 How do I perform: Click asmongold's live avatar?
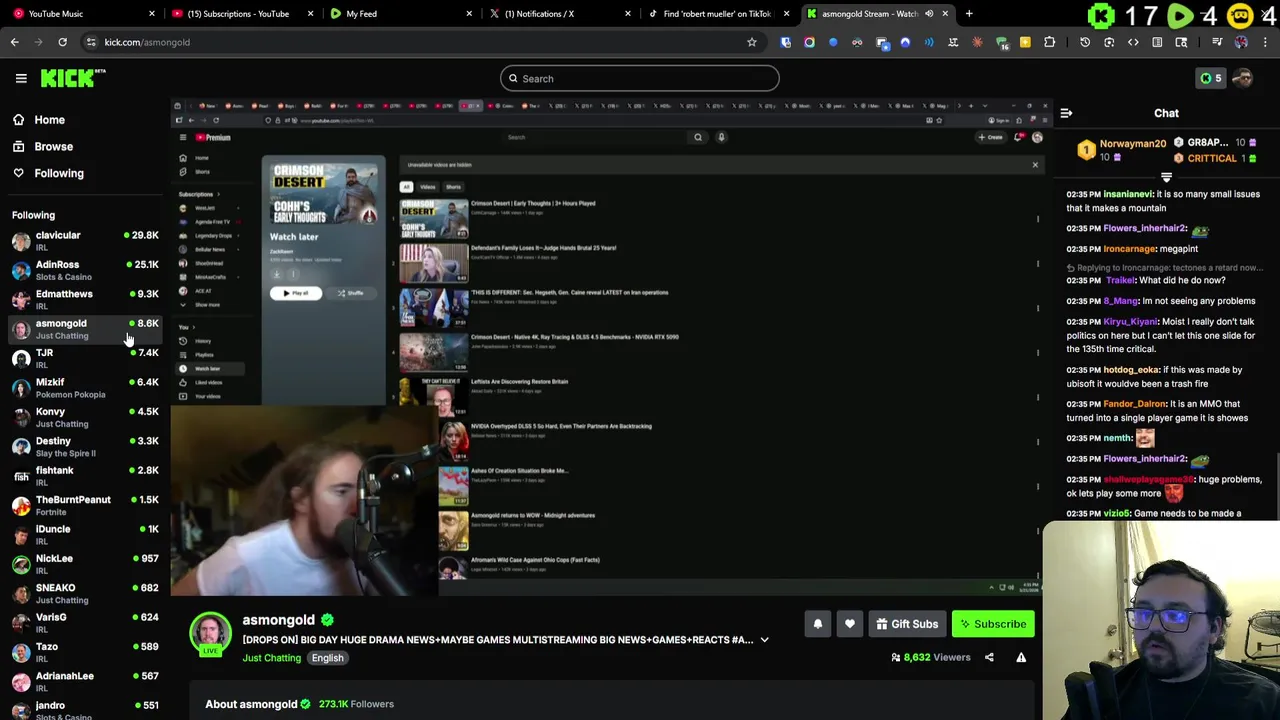tap(210, 633)
